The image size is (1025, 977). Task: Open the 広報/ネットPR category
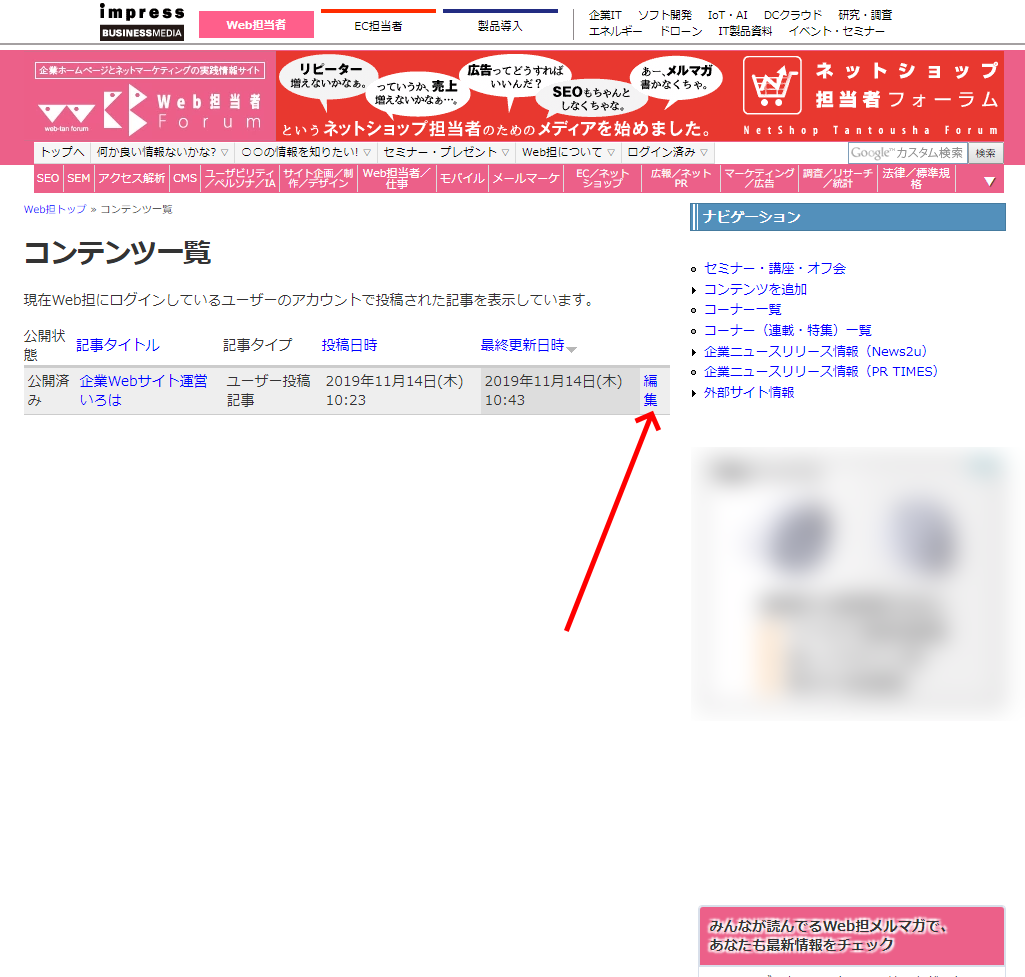pos(681,178)
